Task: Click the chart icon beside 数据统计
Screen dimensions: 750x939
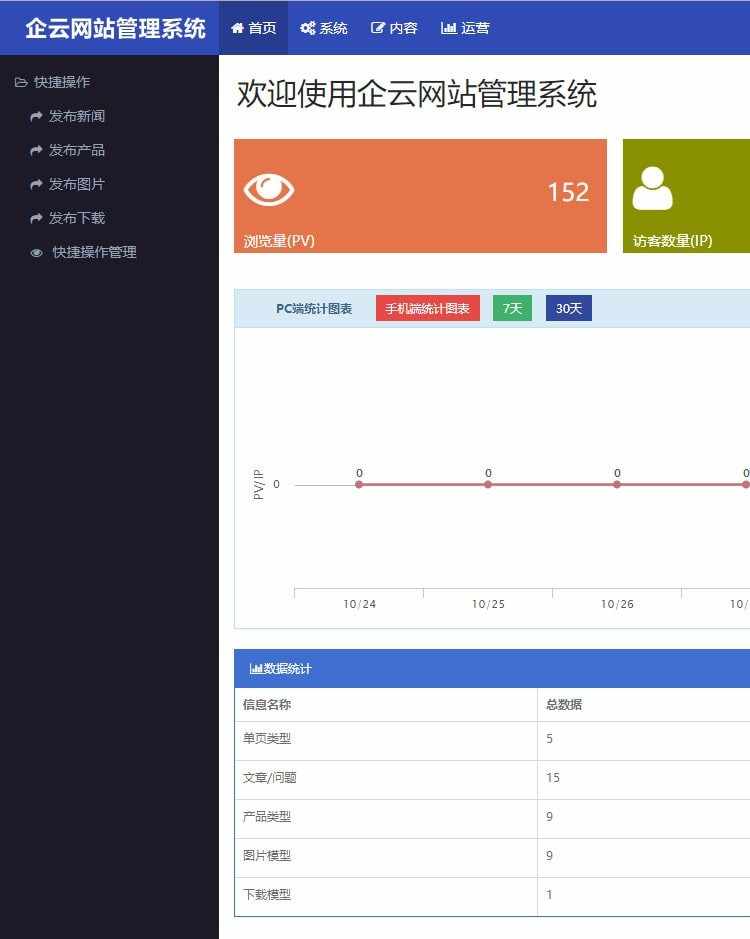Action: (256, 669)
